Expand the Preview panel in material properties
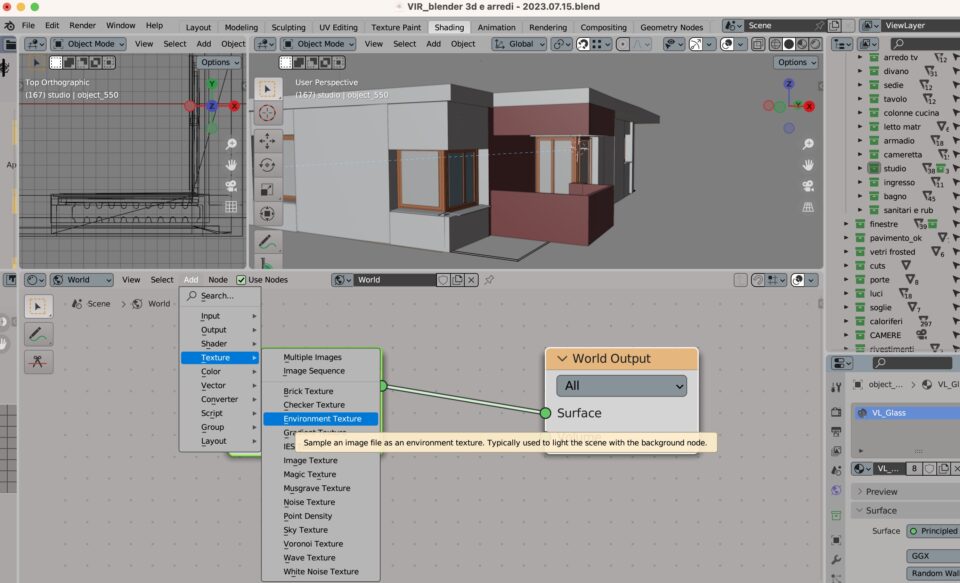This screenshot has height=583, width=960. (881, 491)
